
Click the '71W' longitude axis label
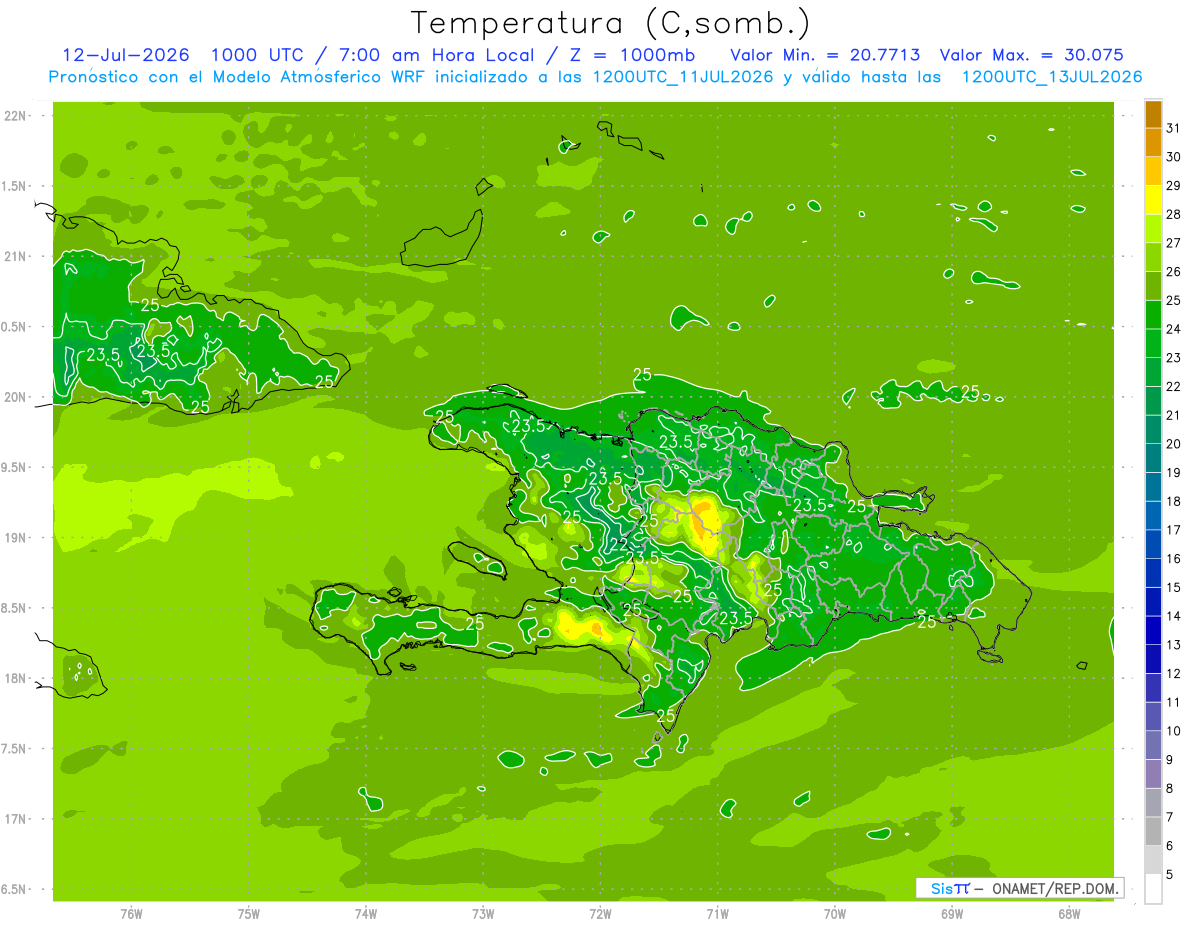tap(717, 913)
